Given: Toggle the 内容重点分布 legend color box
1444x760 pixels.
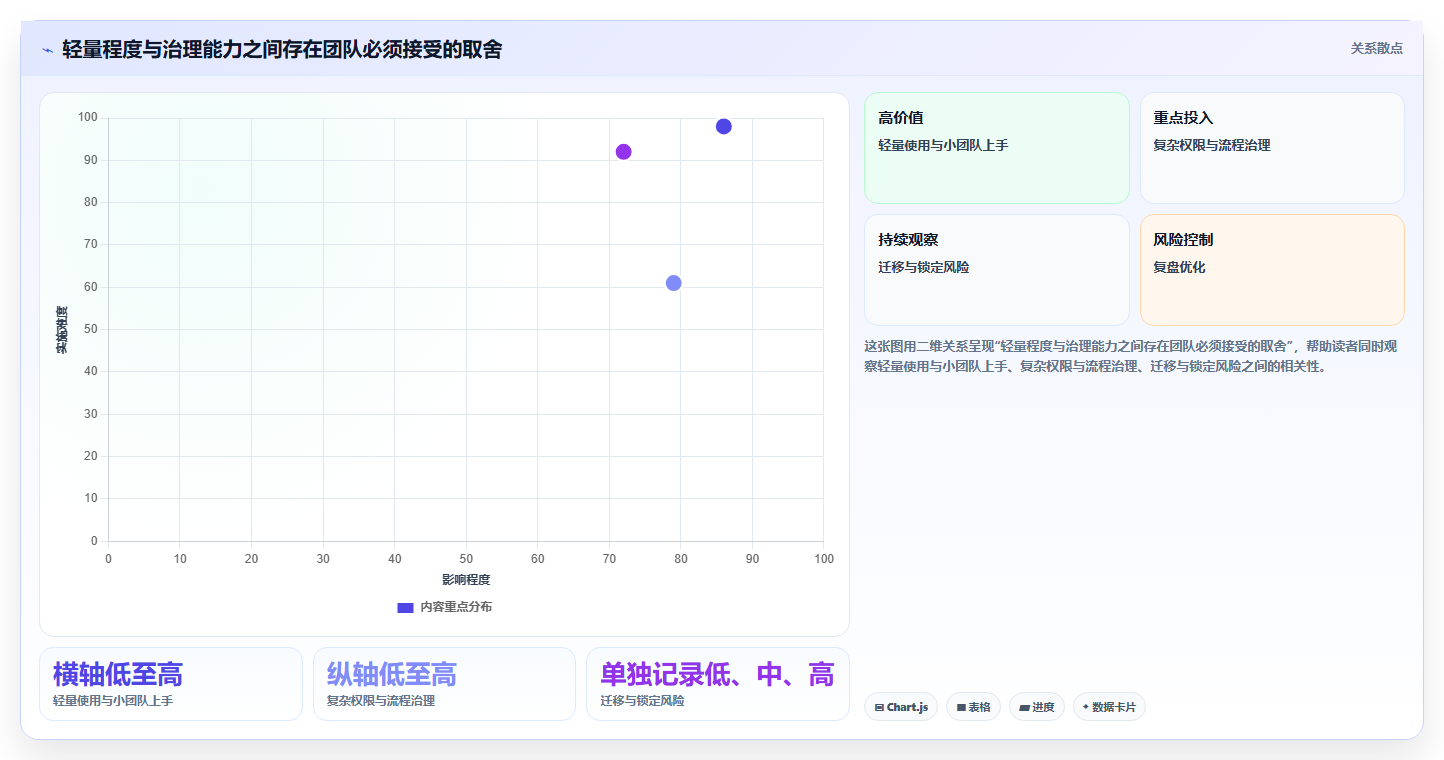Looking at the screenshot, I should coord(405,607).
